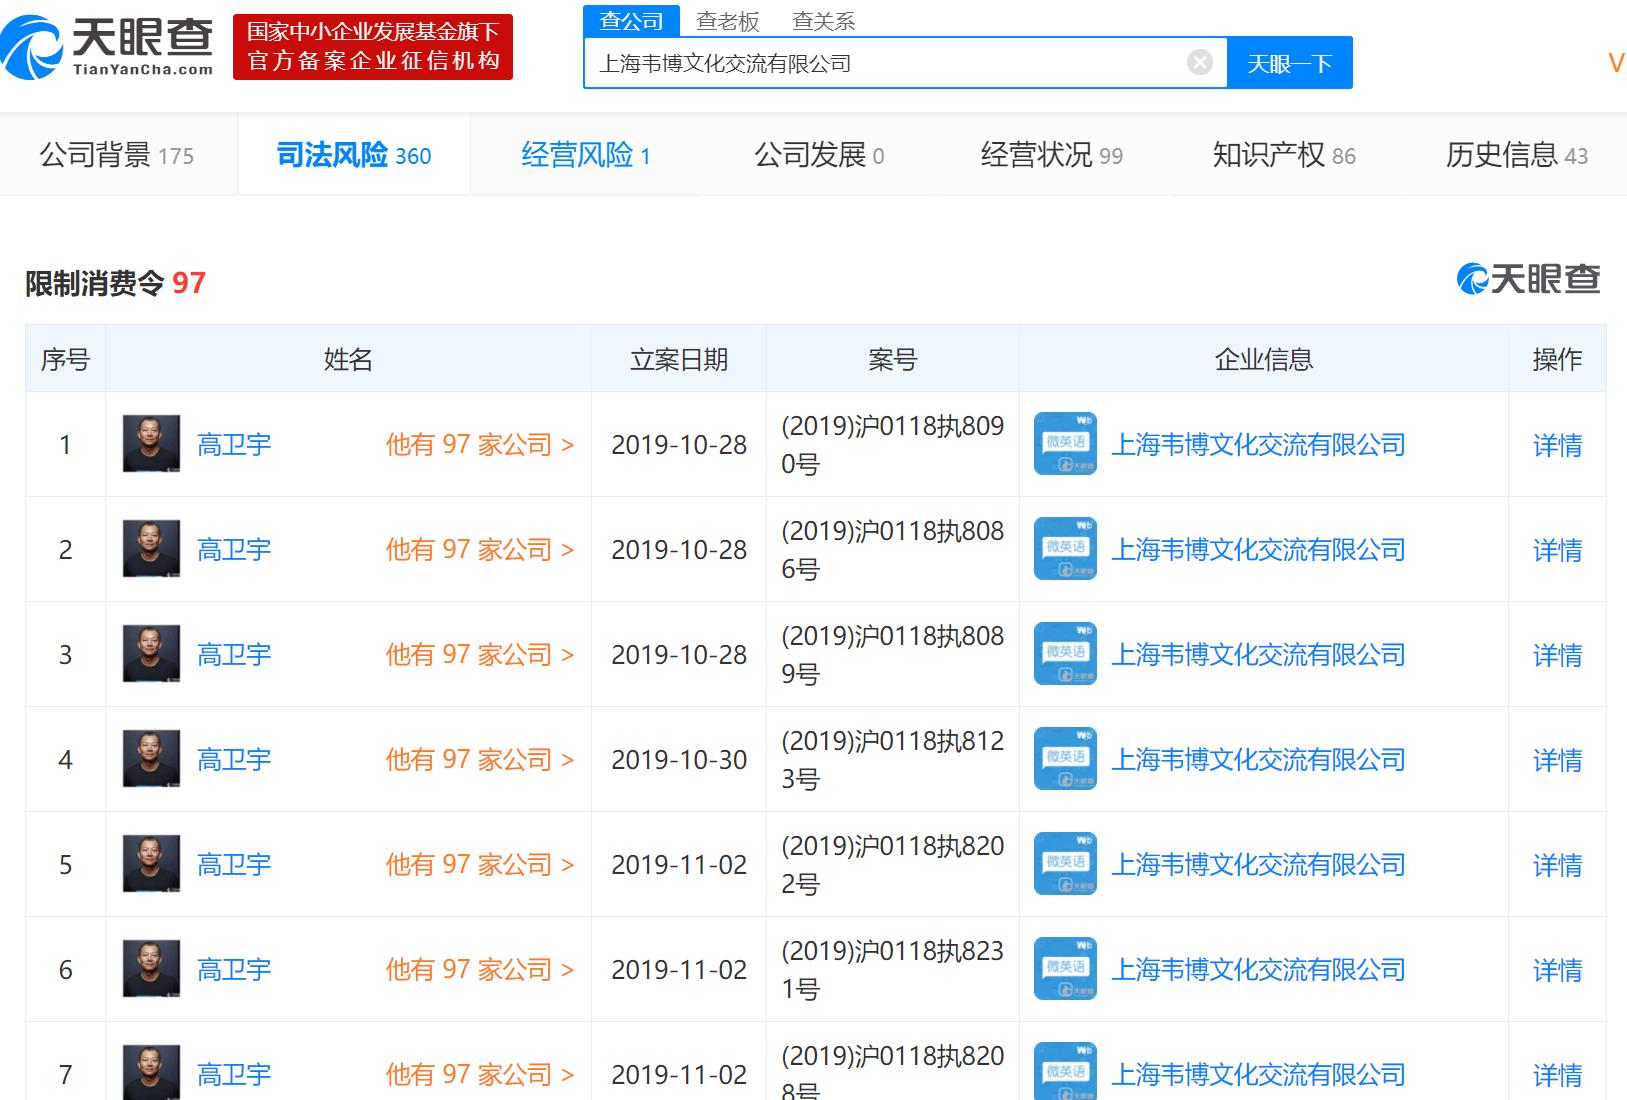Click company logo icon in row 3
The image size is (1627, 1100).
[x=1065, y=654]
